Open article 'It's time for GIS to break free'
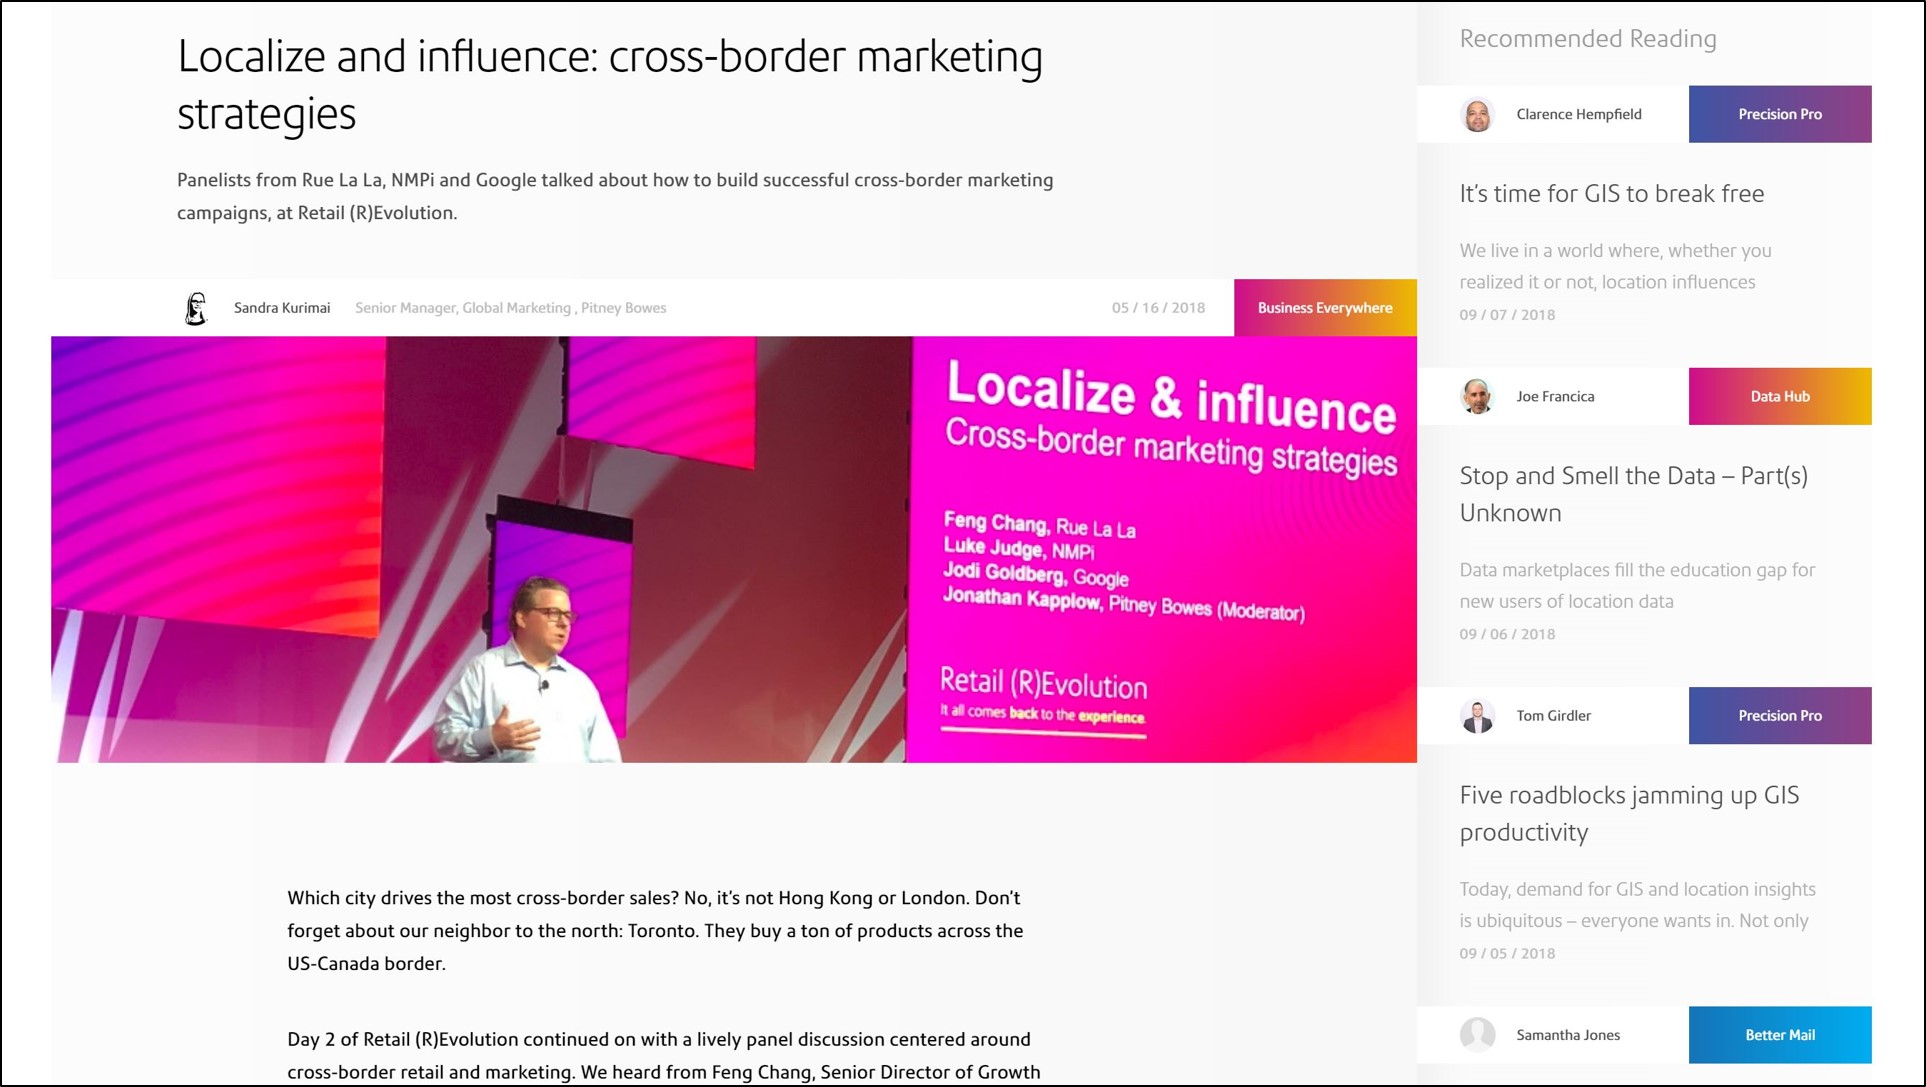The width and height of the screenshot is (1926, 1087). [1611, 194]
